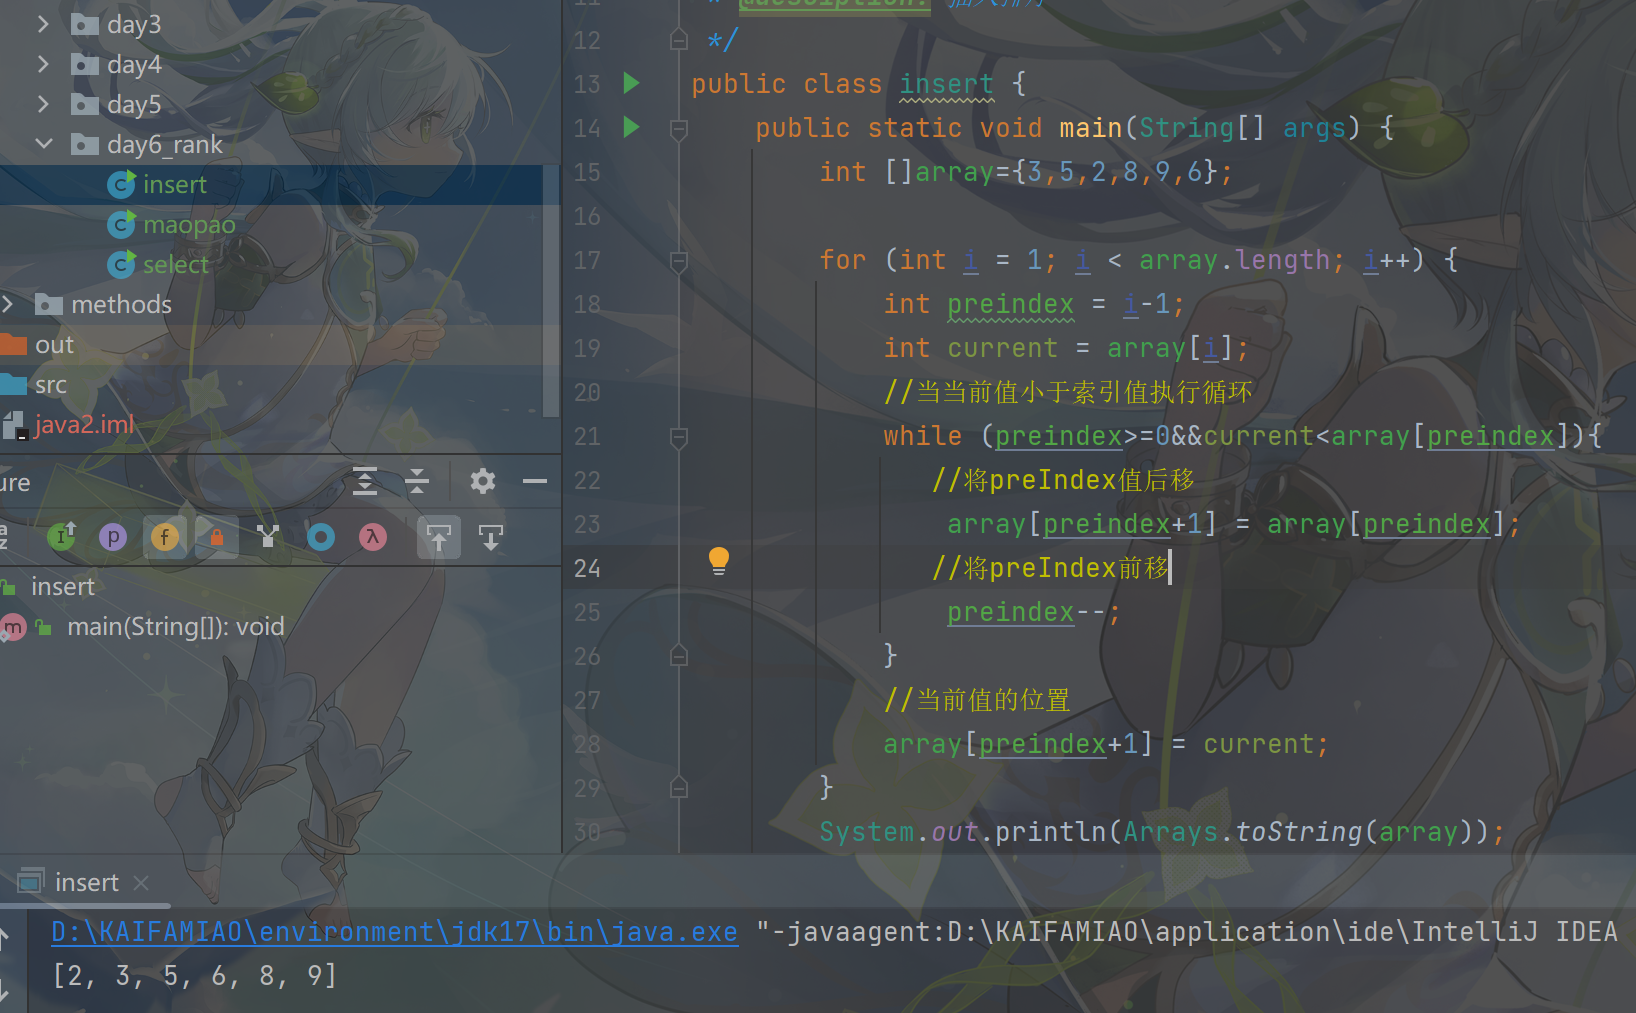Click the day6_rank folder icon
Image resolution: width=1636 pixels, height=1013 pixels.
coord(85,144)
